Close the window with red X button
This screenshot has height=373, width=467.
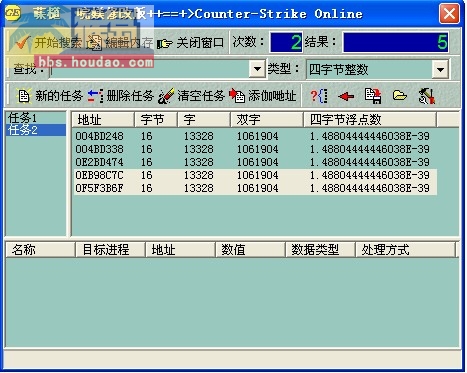click(449, 14)
